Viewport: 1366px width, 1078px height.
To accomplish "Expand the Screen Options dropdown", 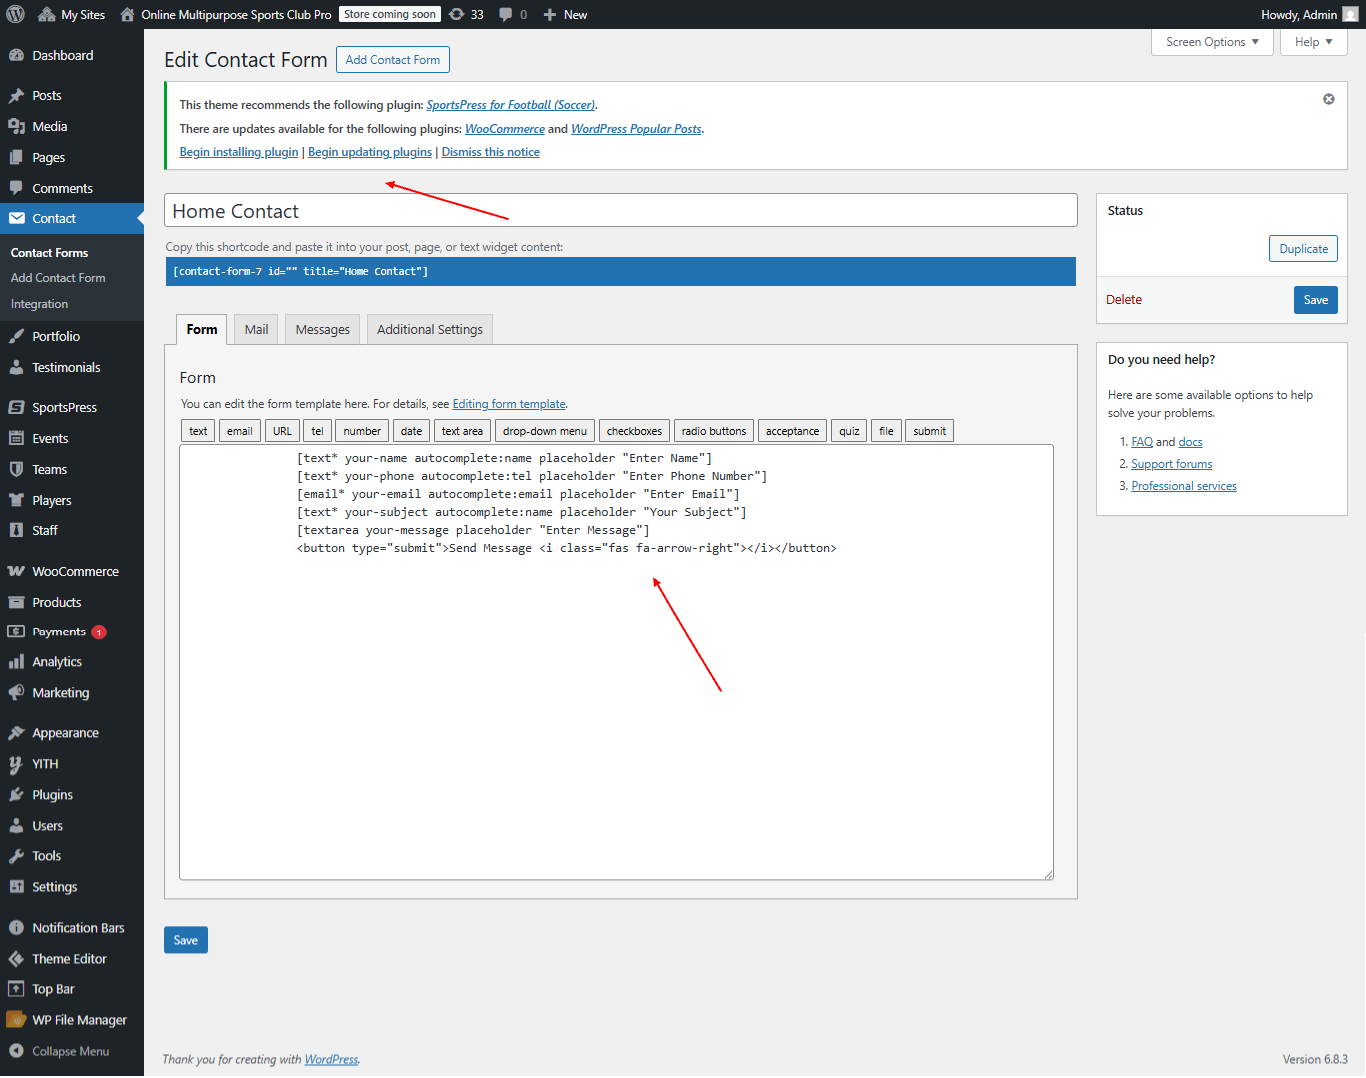I will 1211,42.
